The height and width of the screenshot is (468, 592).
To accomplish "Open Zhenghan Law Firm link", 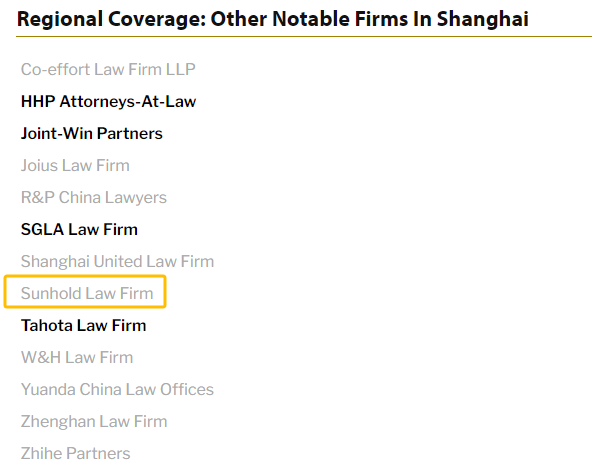I will pyautogui.click(x=94, y=422).
